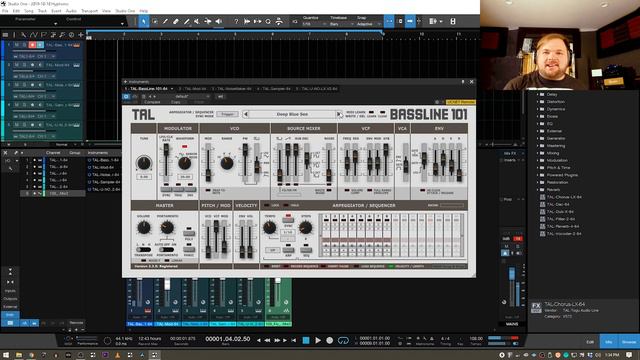Click the transport Stop button
The height and width of the screenshot is (360, 640).
click(306, 340)
